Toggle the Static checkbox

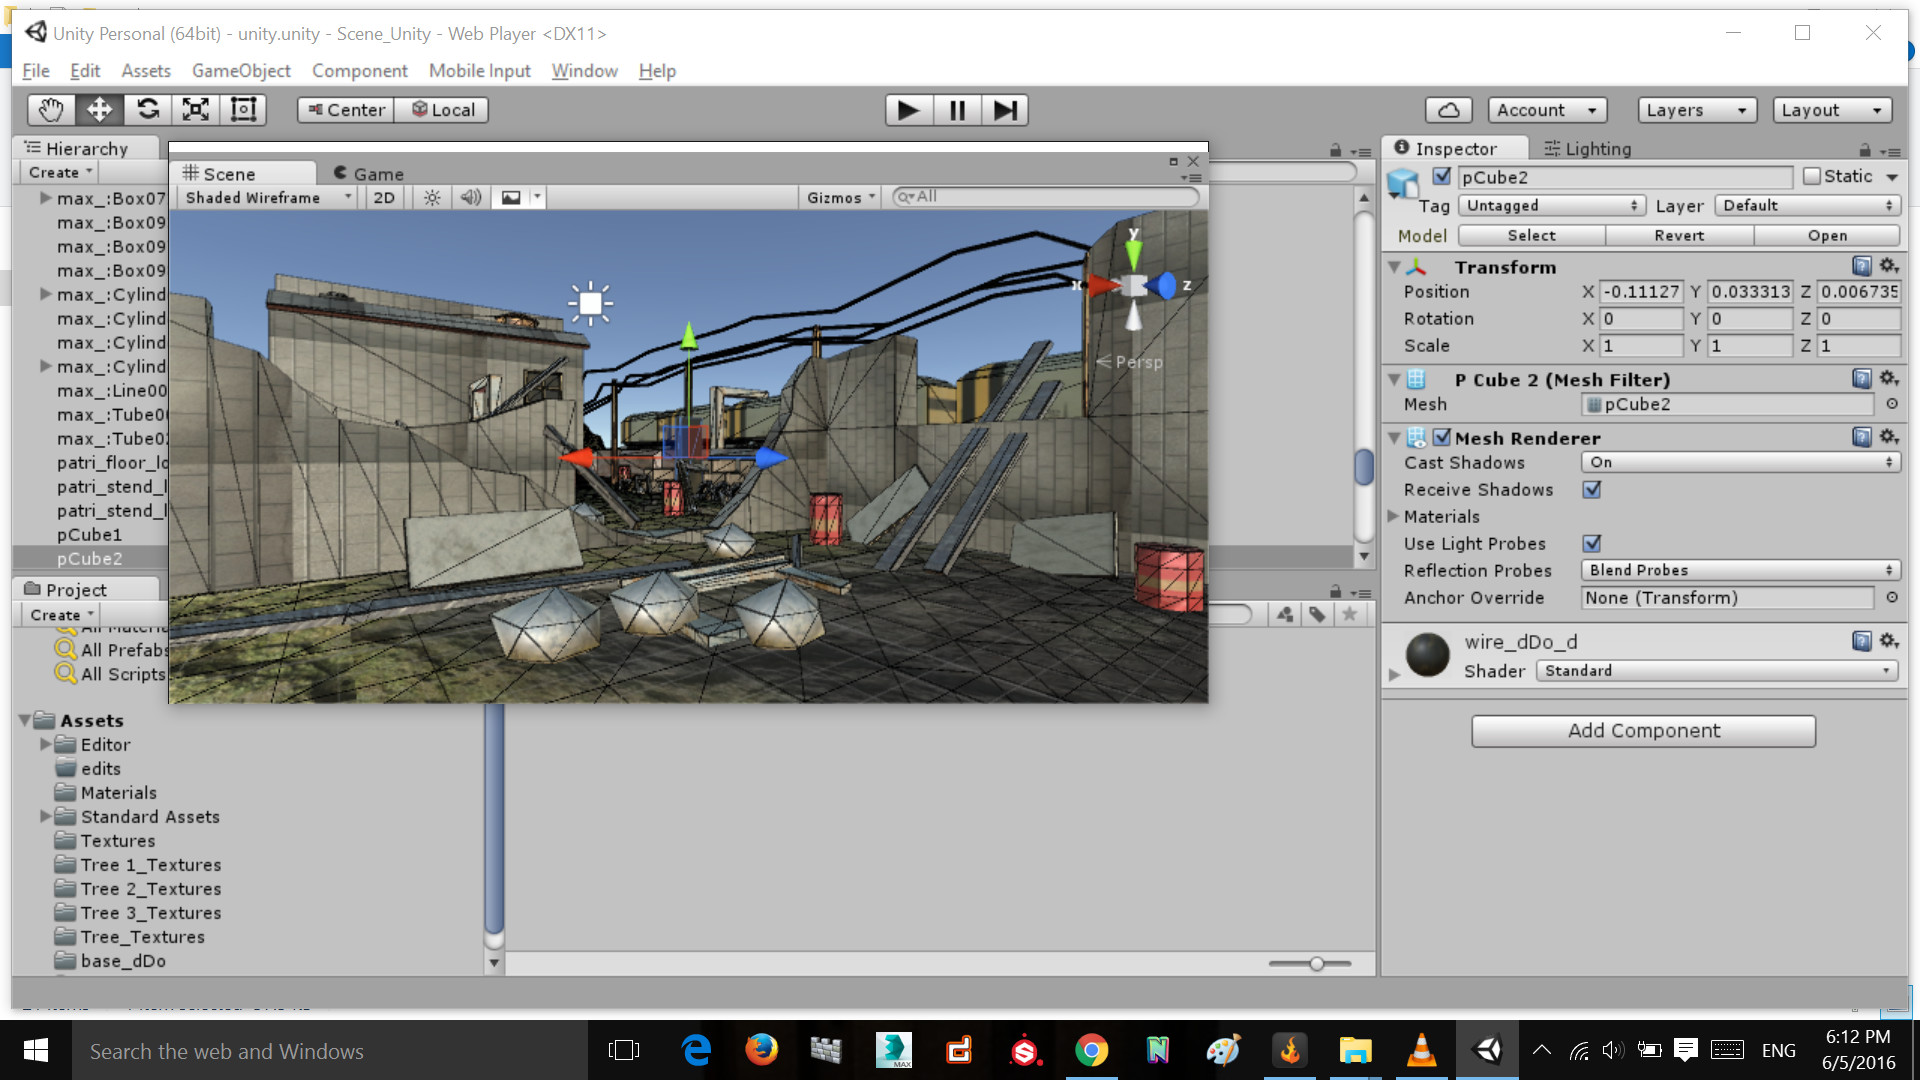(1812, 176)
